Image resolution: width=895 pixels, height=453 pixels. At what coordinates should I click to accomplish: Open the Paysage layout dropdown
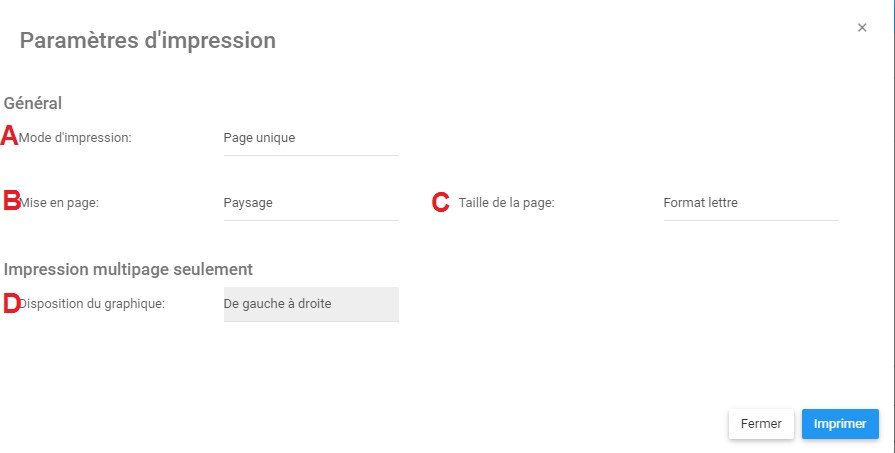point(310,203)
